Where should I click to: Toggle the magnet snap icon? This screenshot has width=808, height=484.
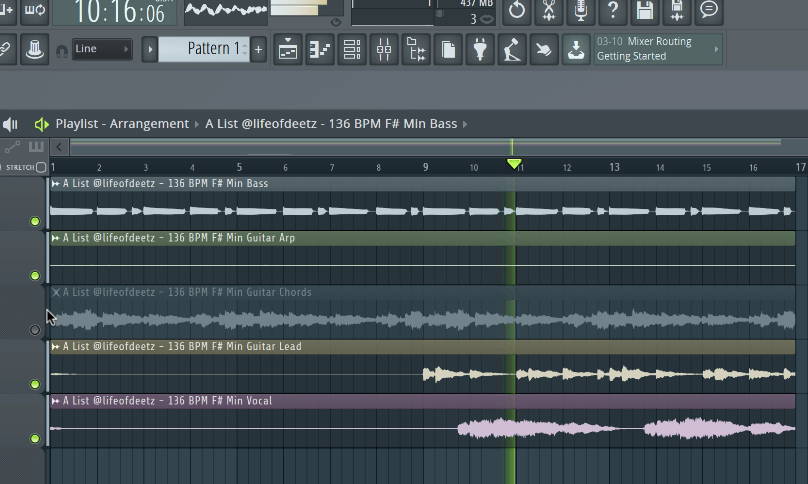62,51
